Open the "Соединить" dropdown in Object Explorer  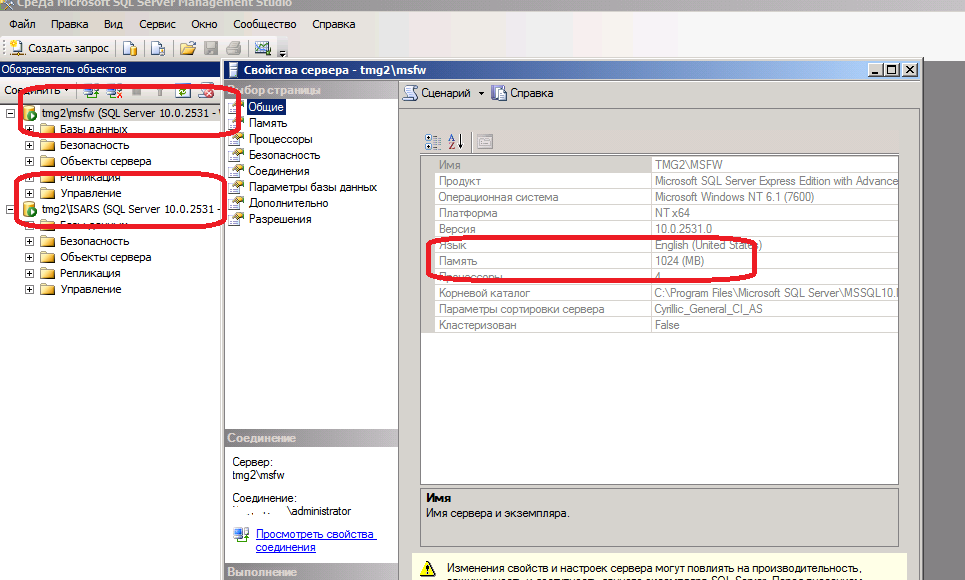pos(36,91)
